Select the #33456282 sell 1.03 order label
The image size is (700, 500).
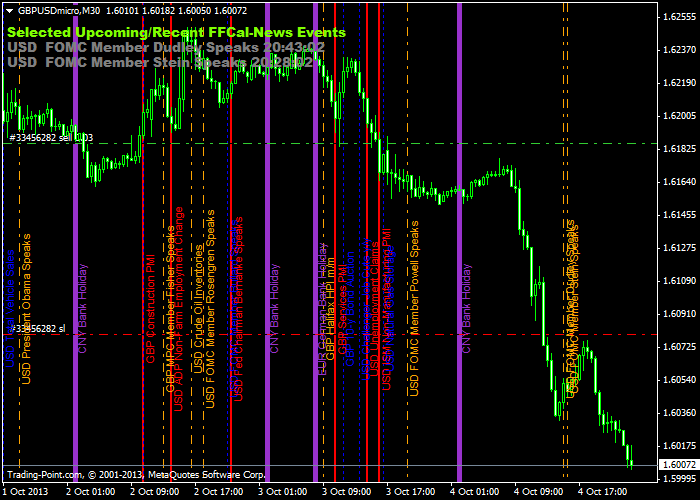[51, 138]
